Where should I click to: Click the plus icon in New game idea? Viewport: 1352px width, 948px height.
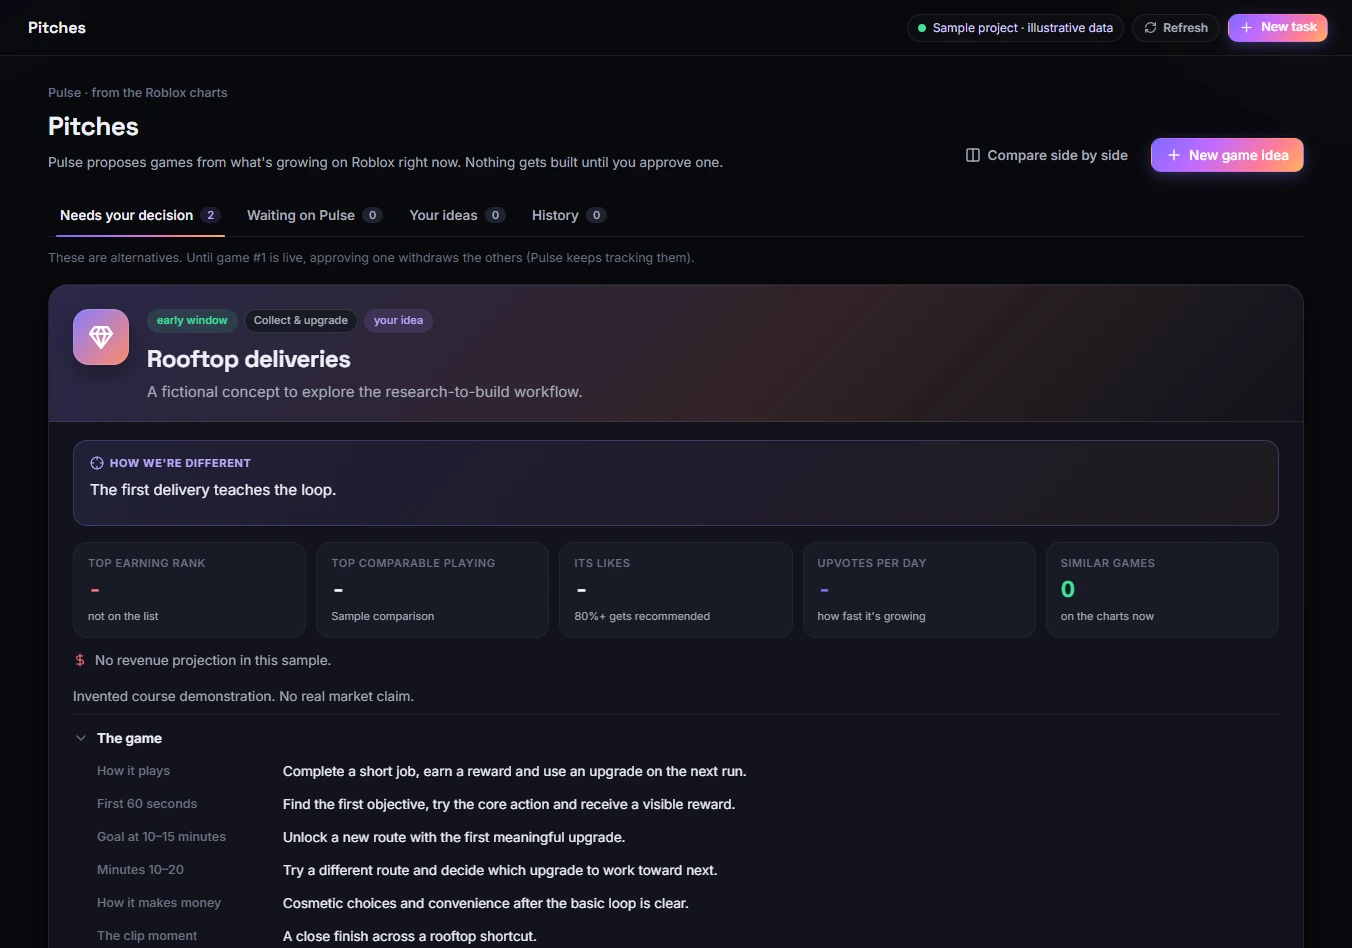pyautogui.click(x=1174, y=155)
